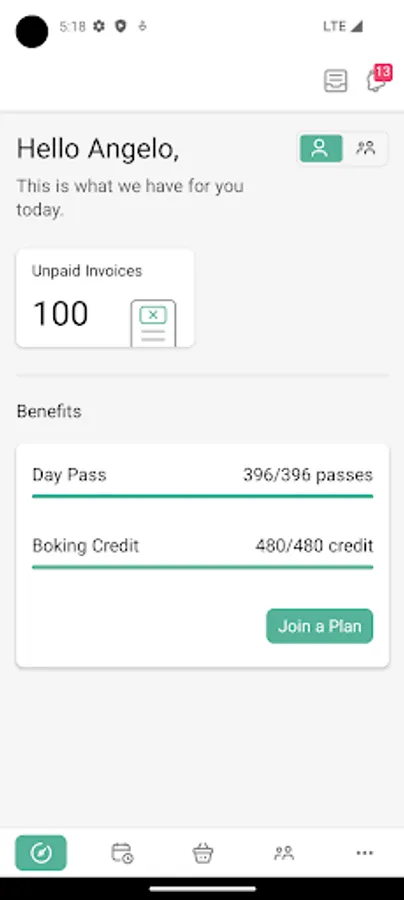Click the Hello Angelo greeting
404x900 pixels.
tap(98, 149)
